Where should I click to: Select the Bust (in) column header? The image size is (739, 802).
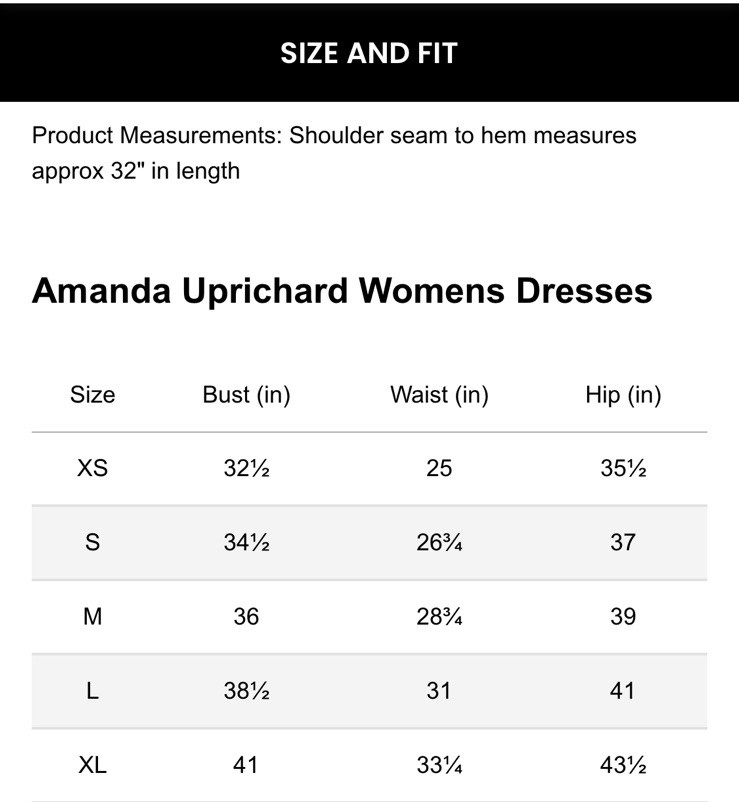246,395
